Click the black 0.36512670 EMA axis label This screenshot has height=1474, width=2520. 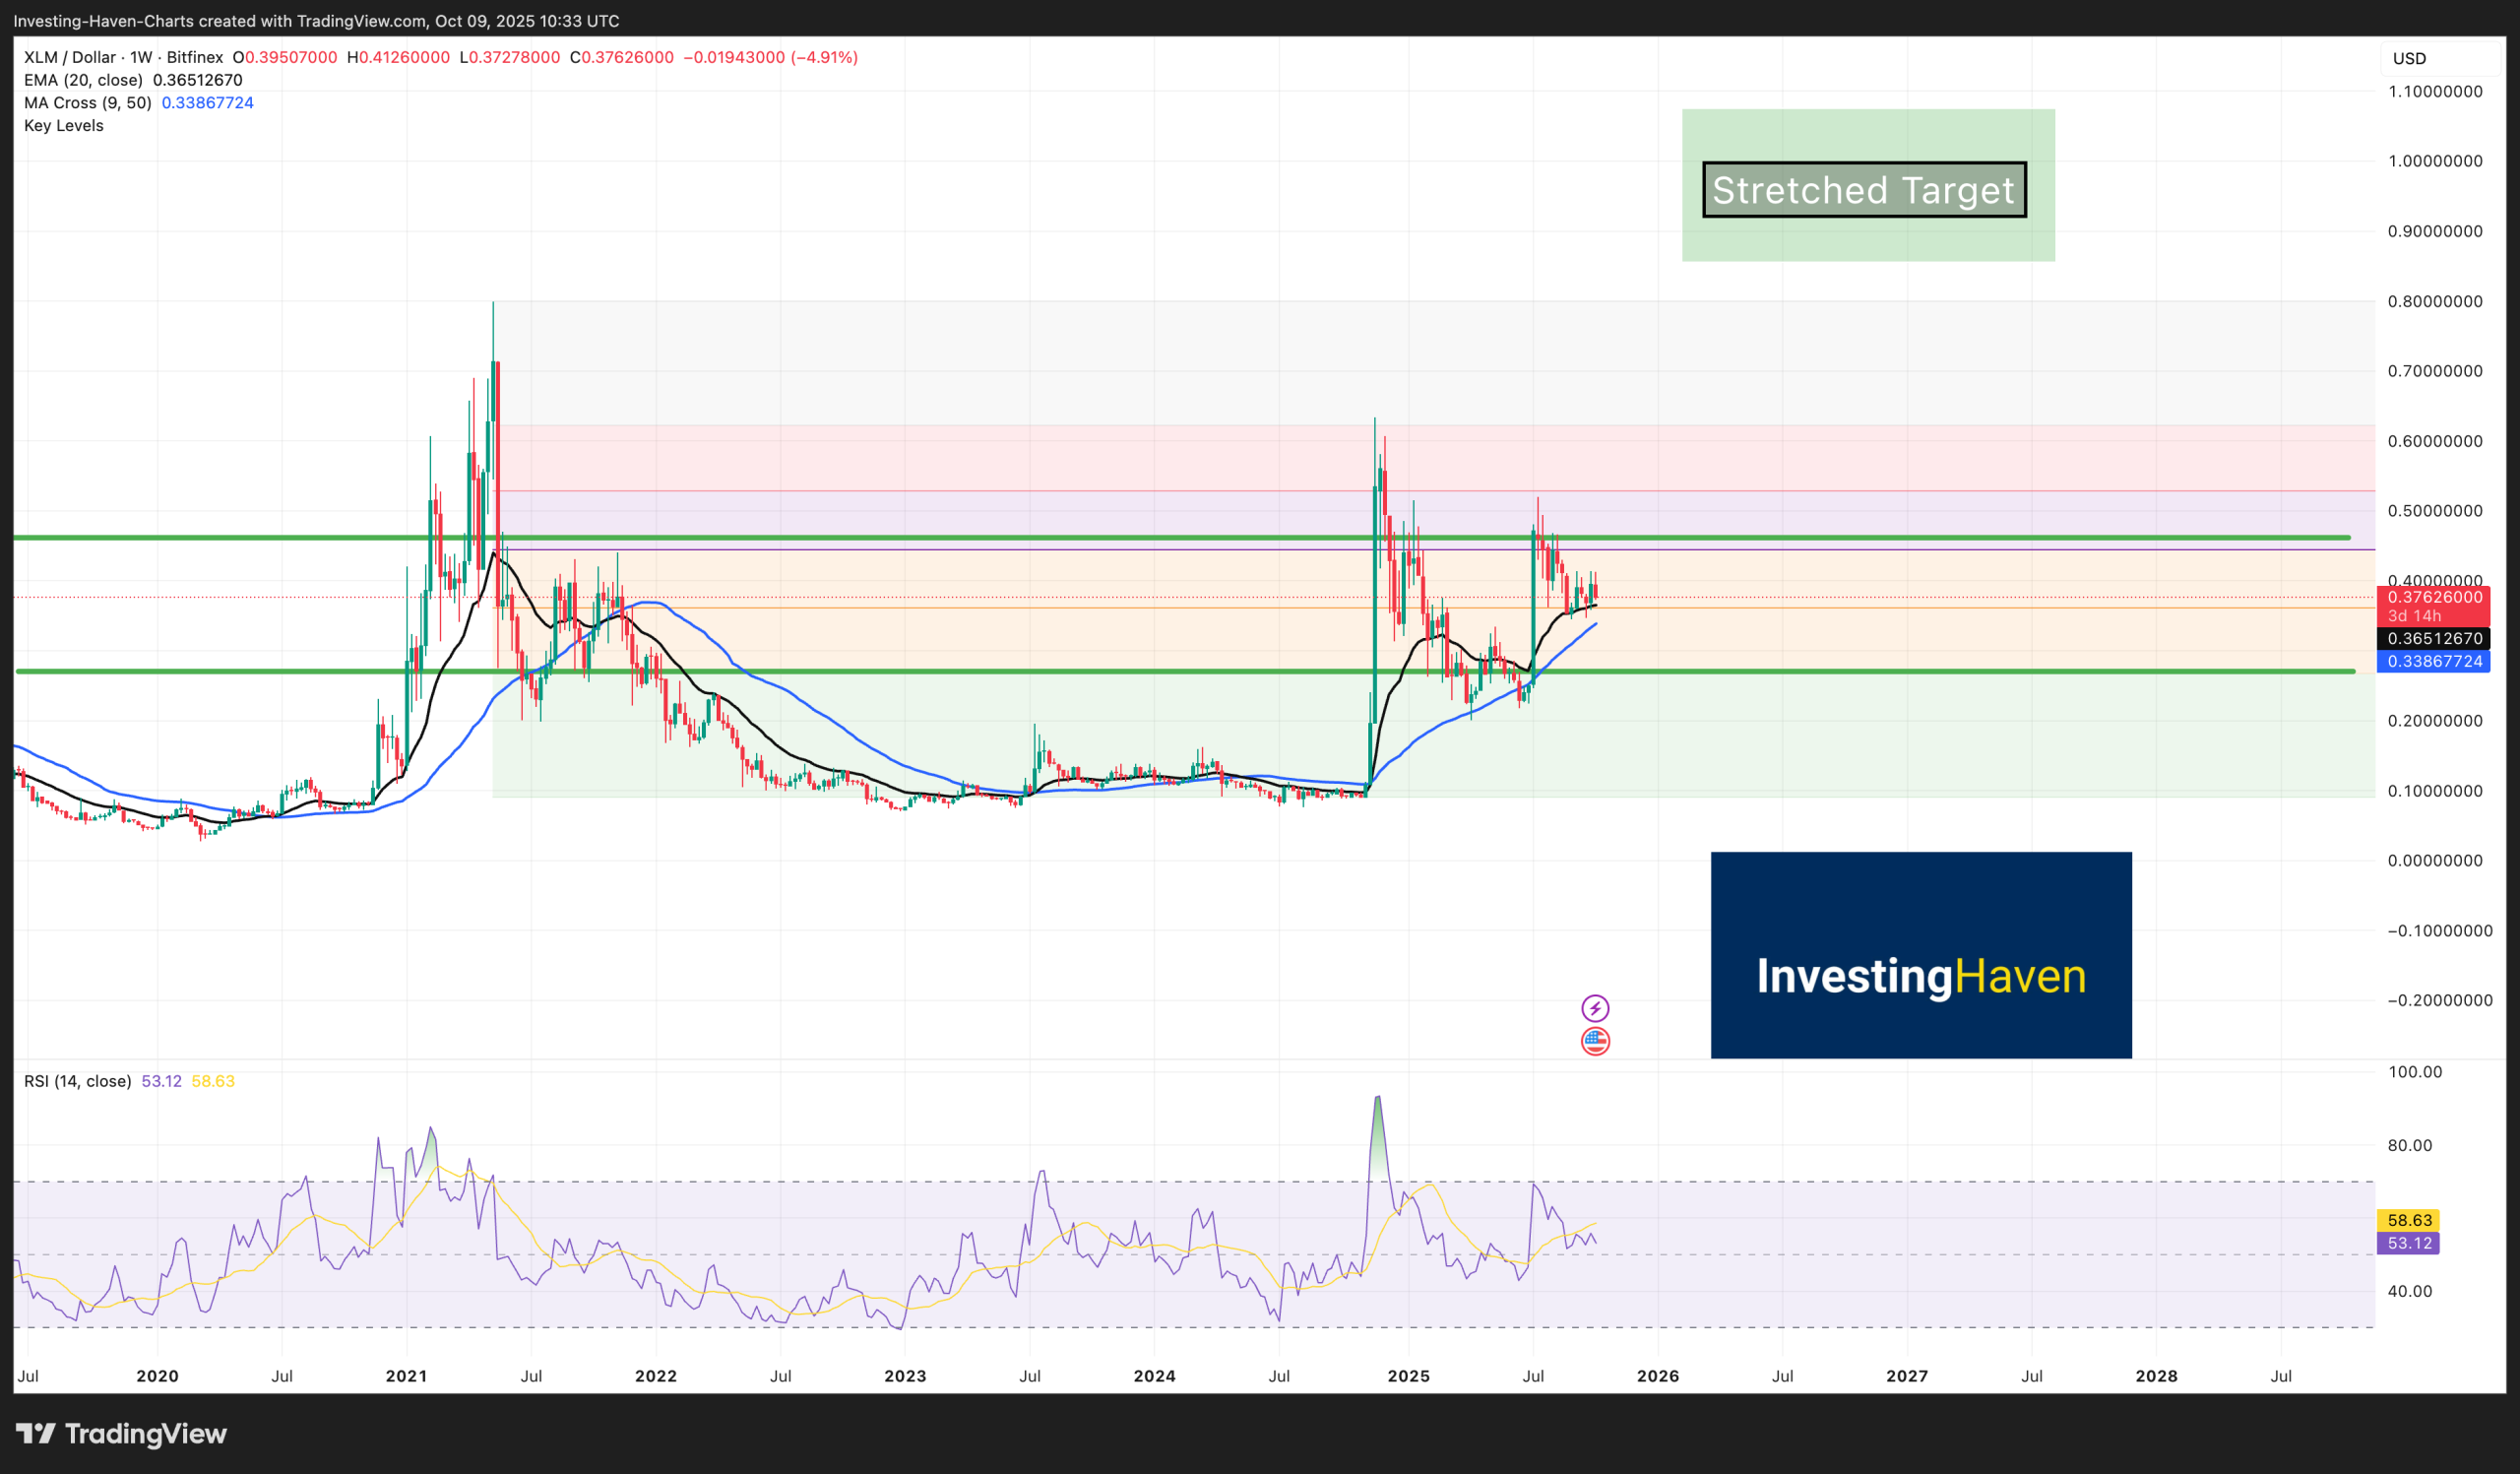(2434, 638)
